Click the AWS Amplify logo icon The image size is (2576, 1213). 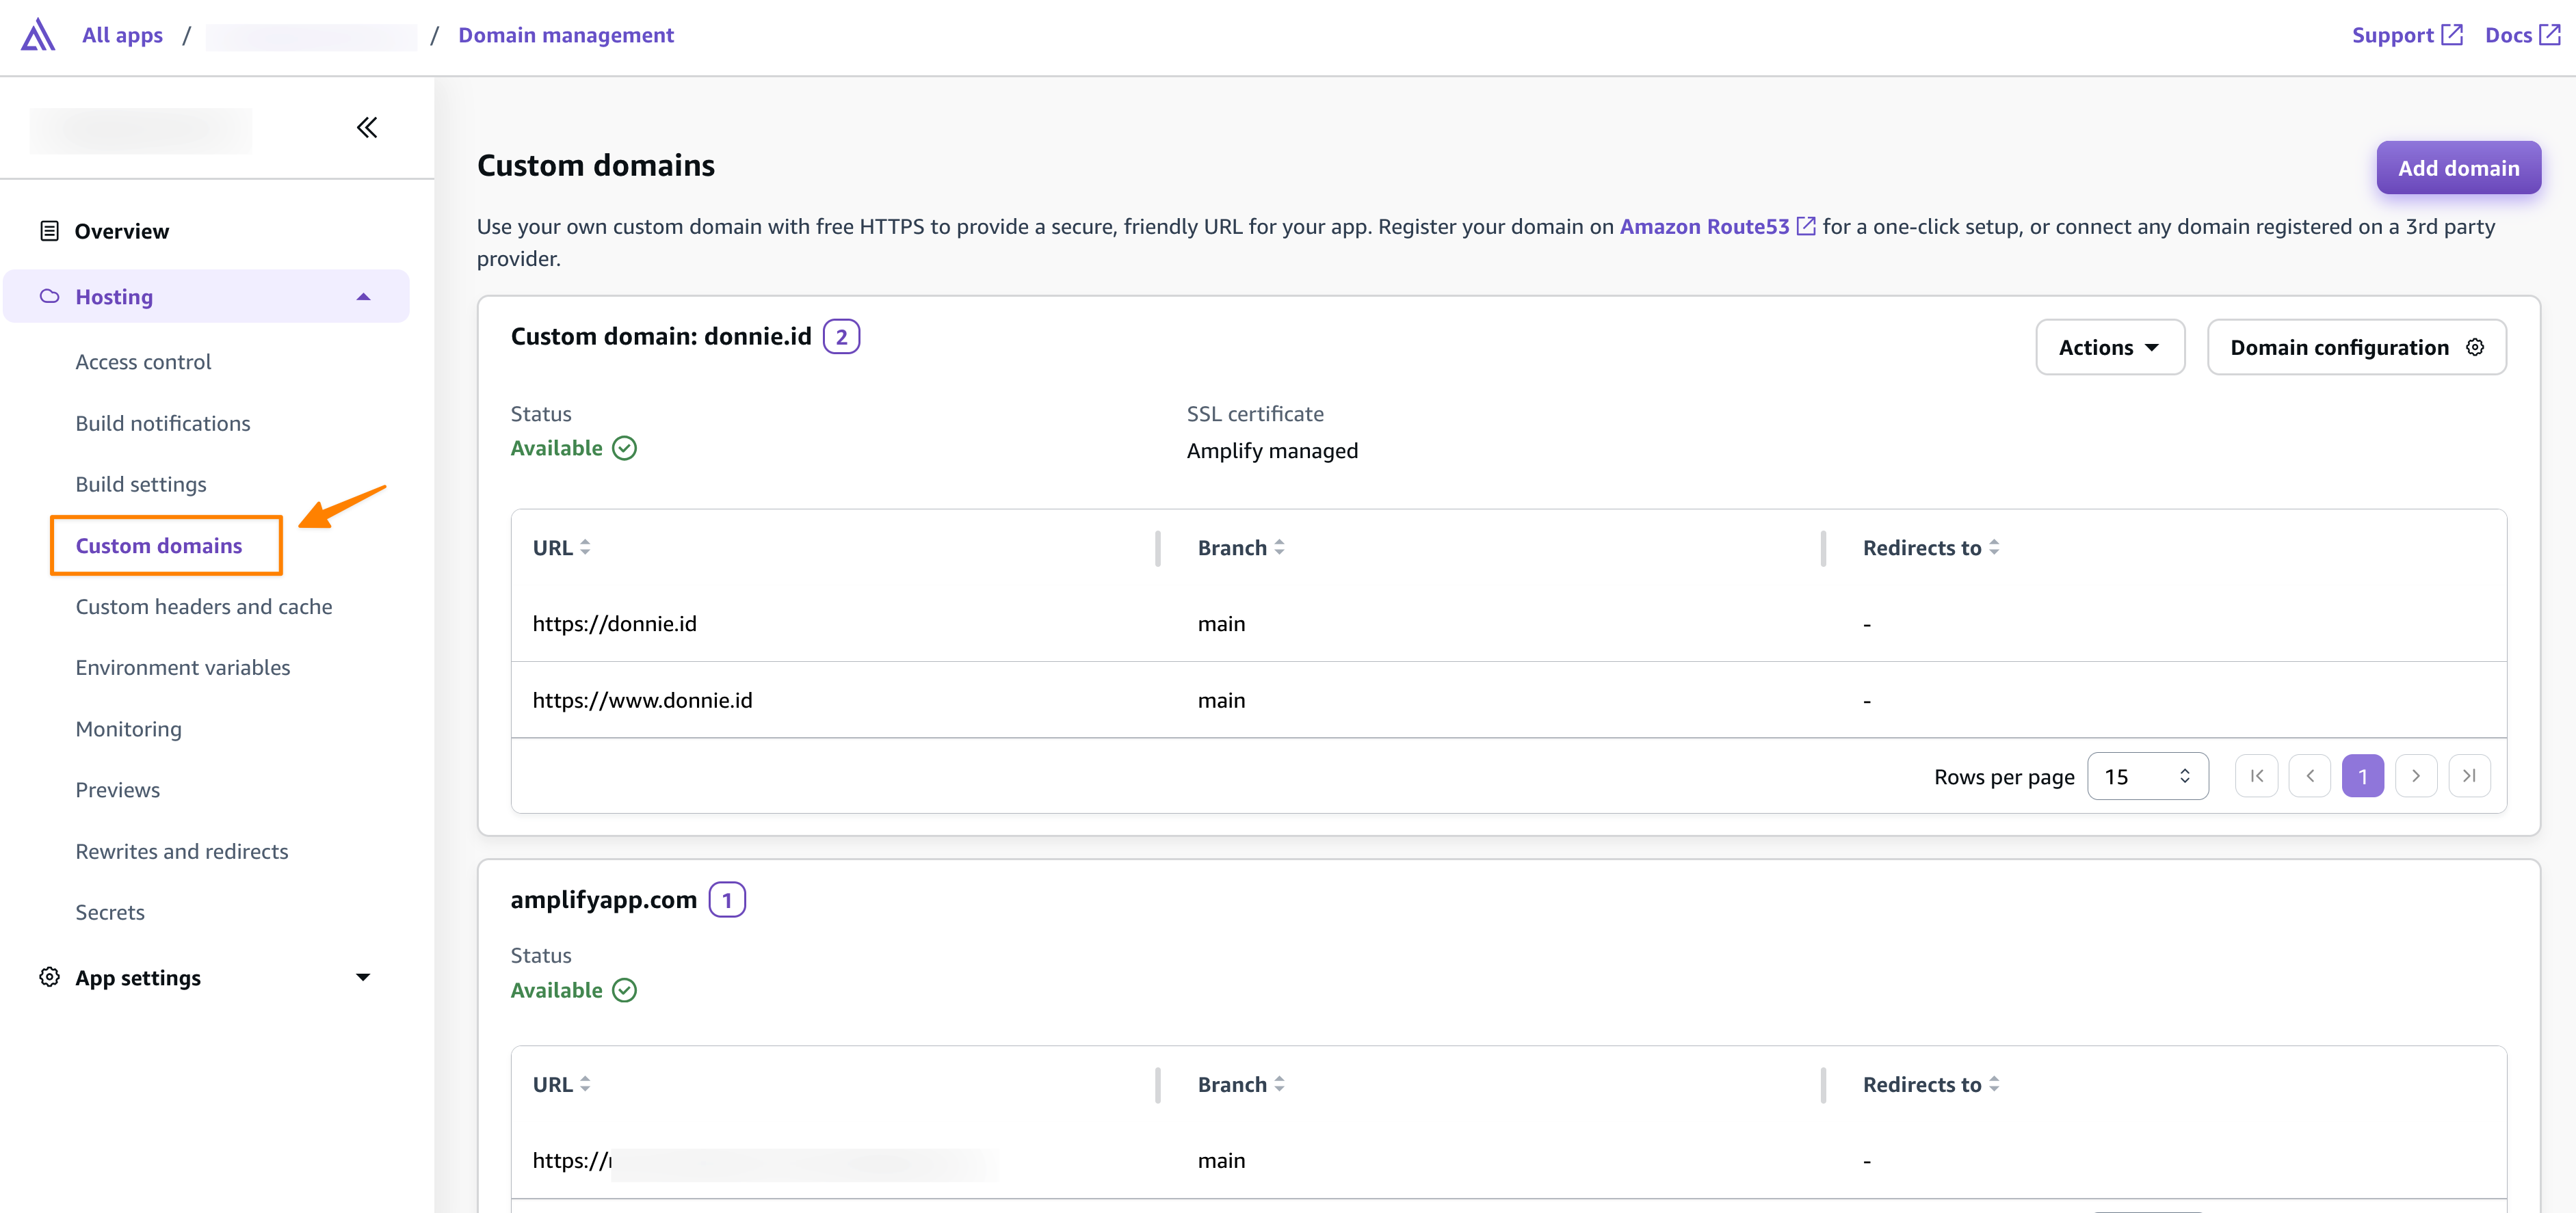(38, 35)
